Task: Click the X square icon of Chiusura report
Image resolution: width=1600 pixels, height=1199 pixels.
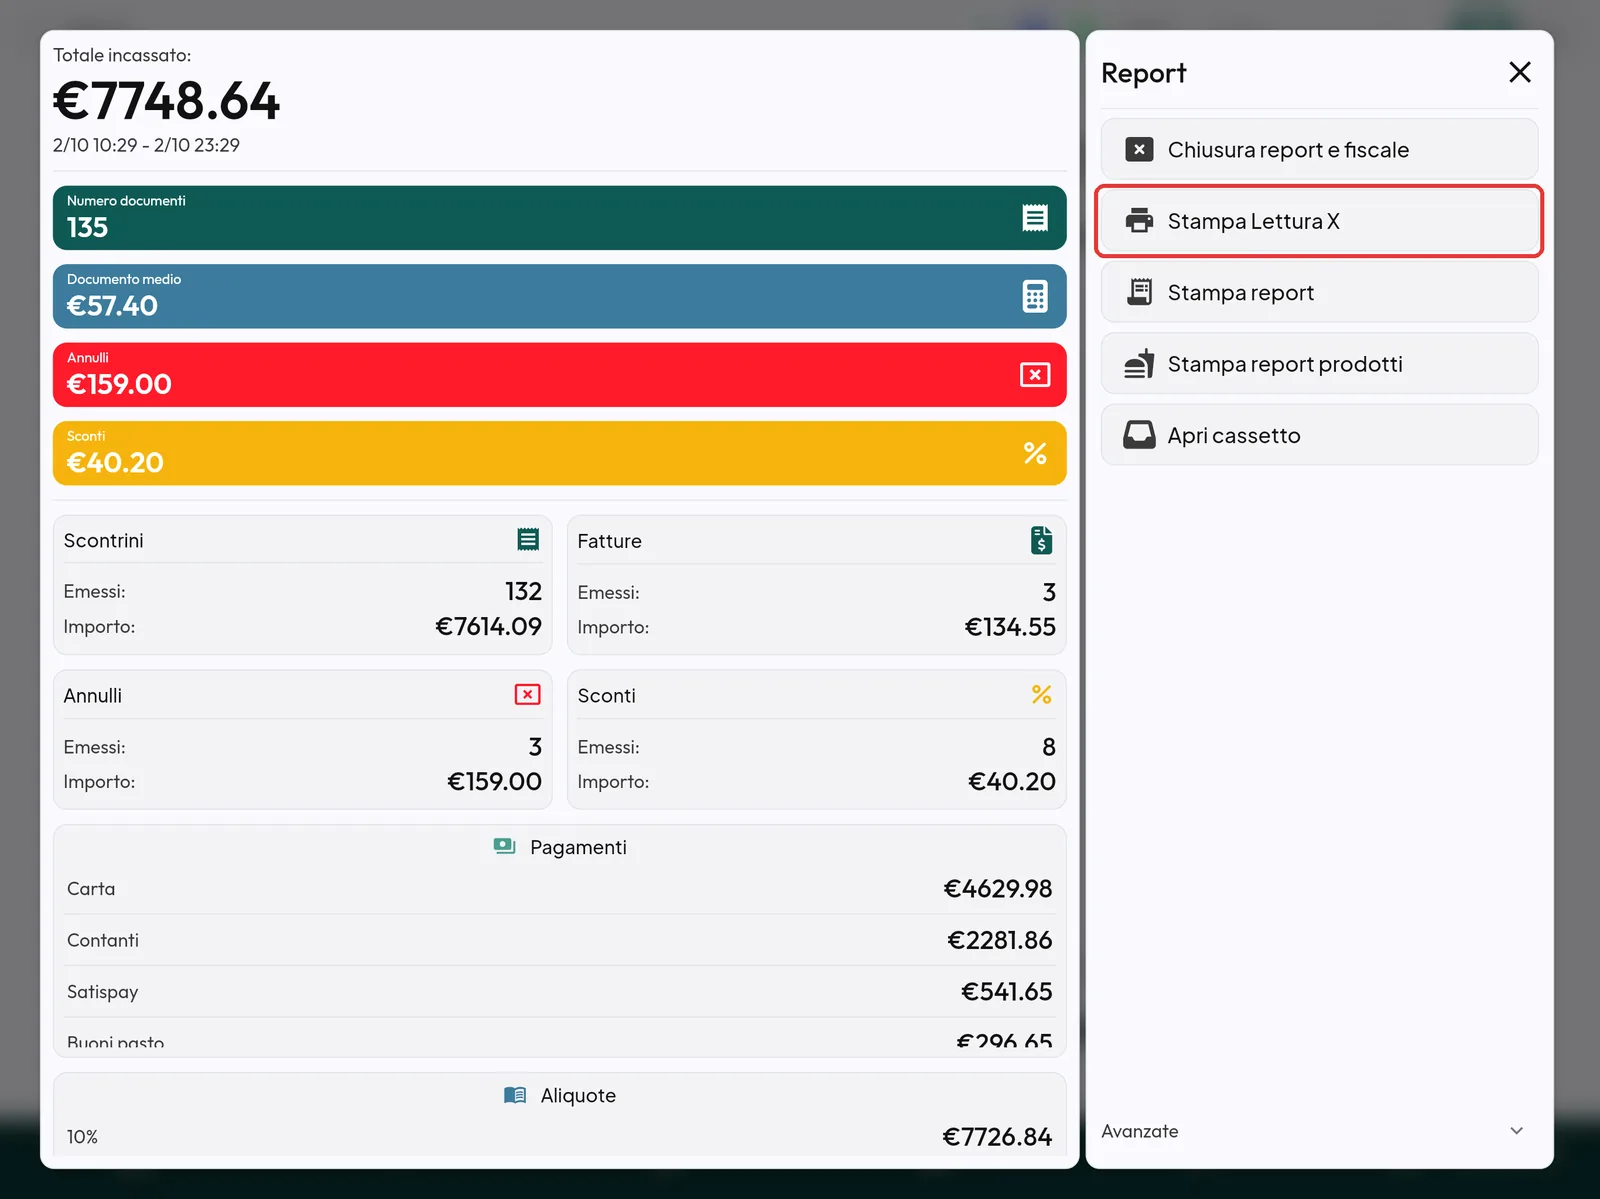Action: (x=1139, y=149)
